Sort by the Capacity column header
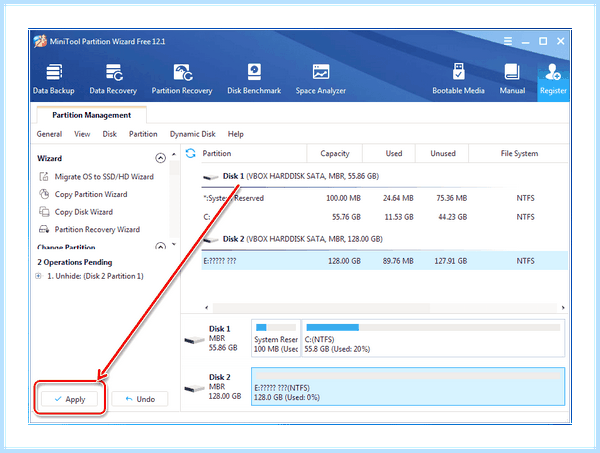This screenshot has height=453, width=600. [335, 153]
